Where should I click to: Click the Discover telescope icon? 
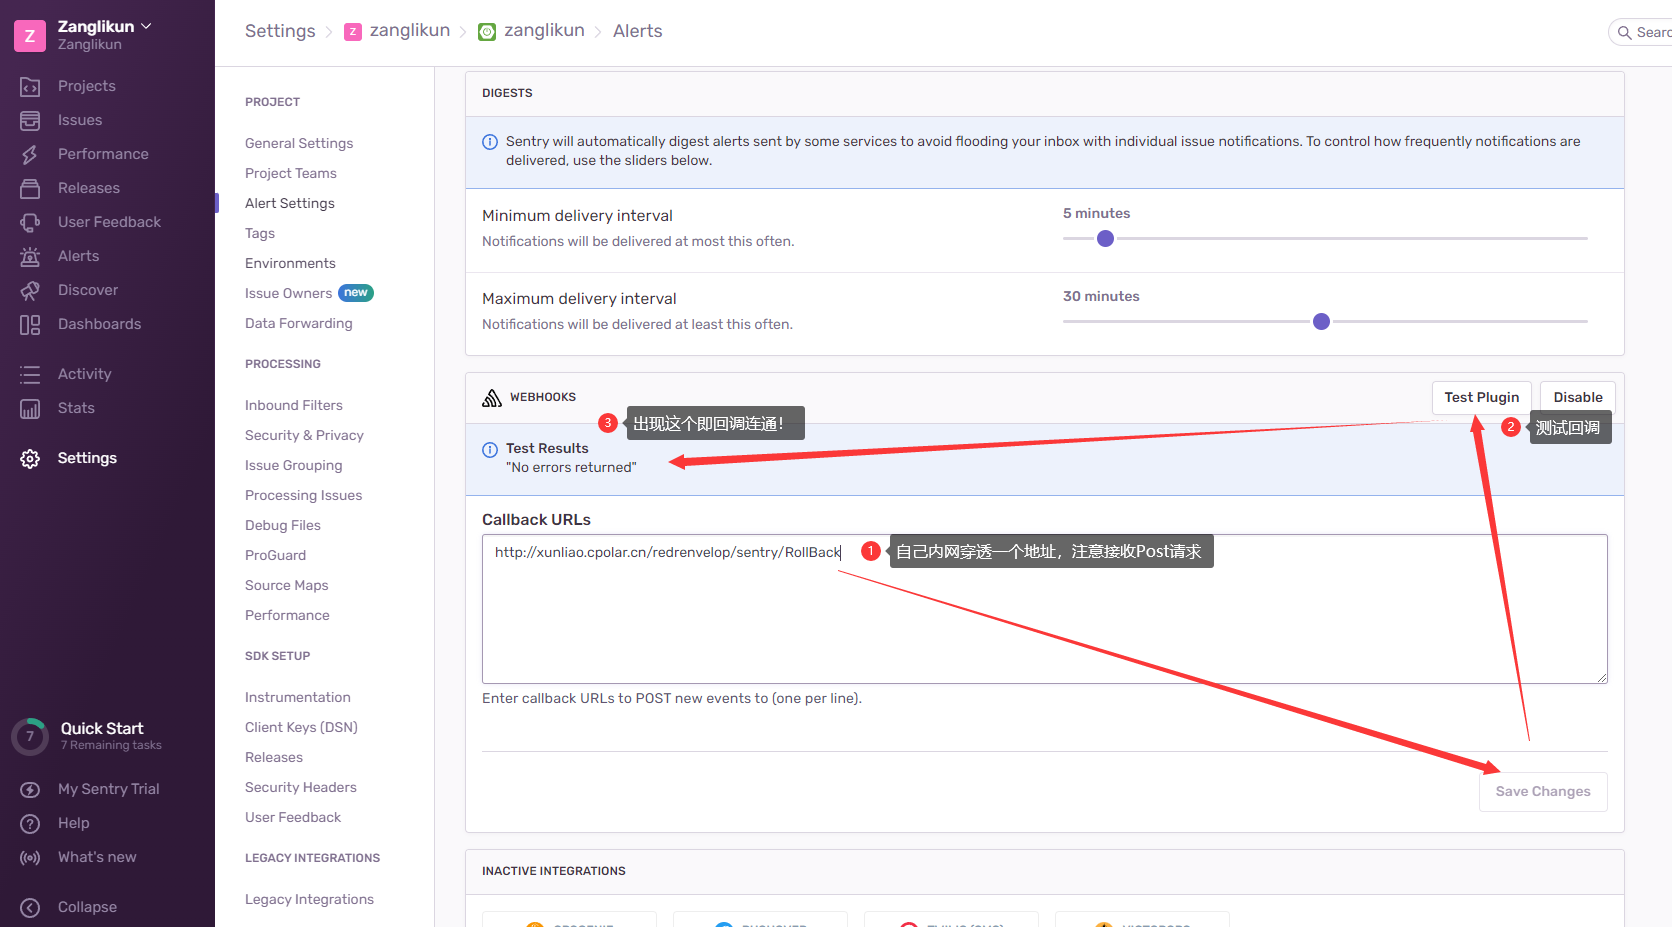coord(30,291)
